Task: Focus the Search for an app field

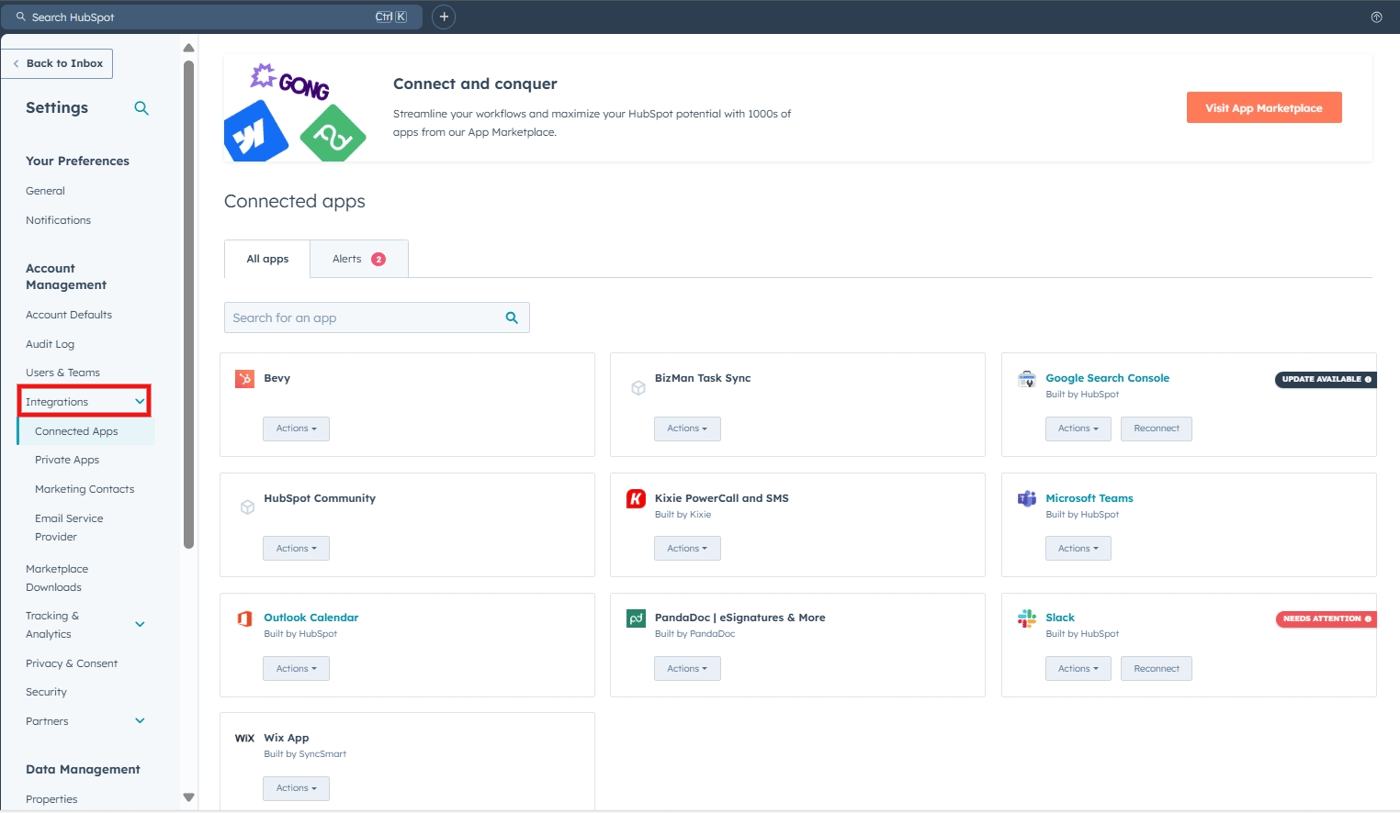Action: coord(377,318)
